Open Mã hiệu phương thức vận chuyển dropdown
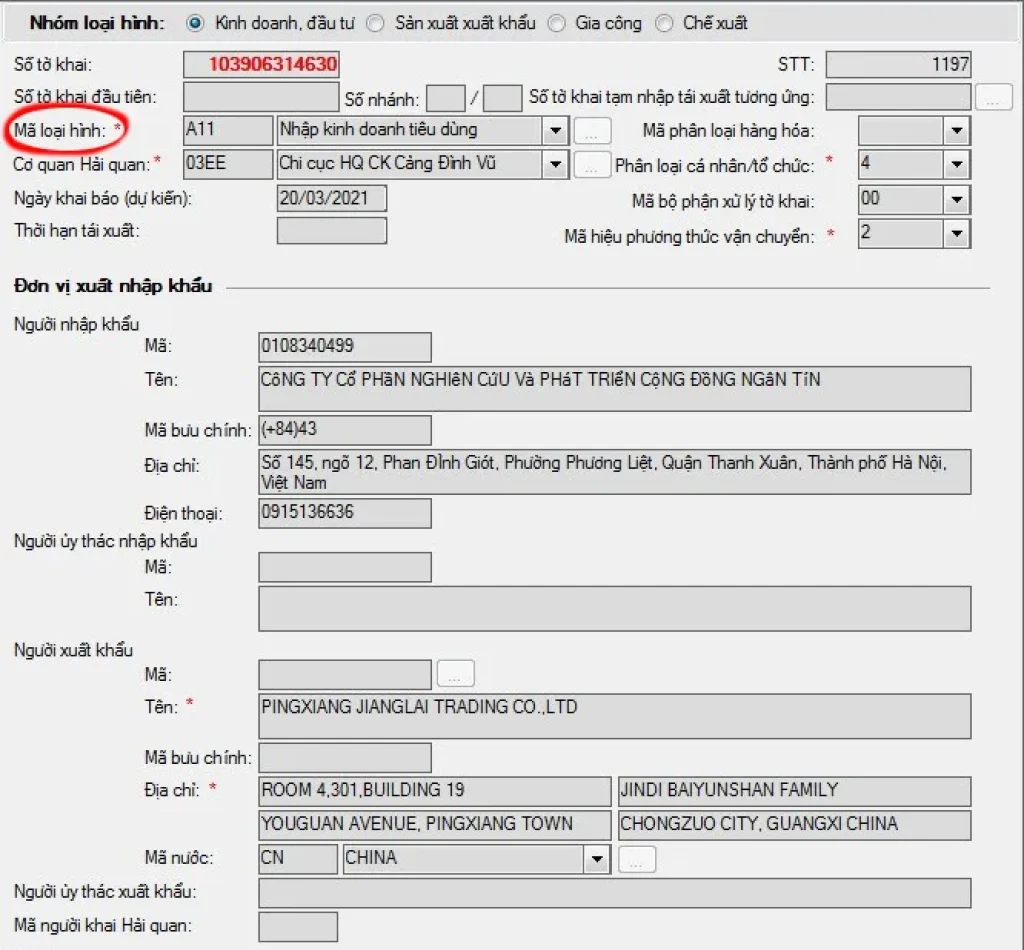 click(957, 235)
